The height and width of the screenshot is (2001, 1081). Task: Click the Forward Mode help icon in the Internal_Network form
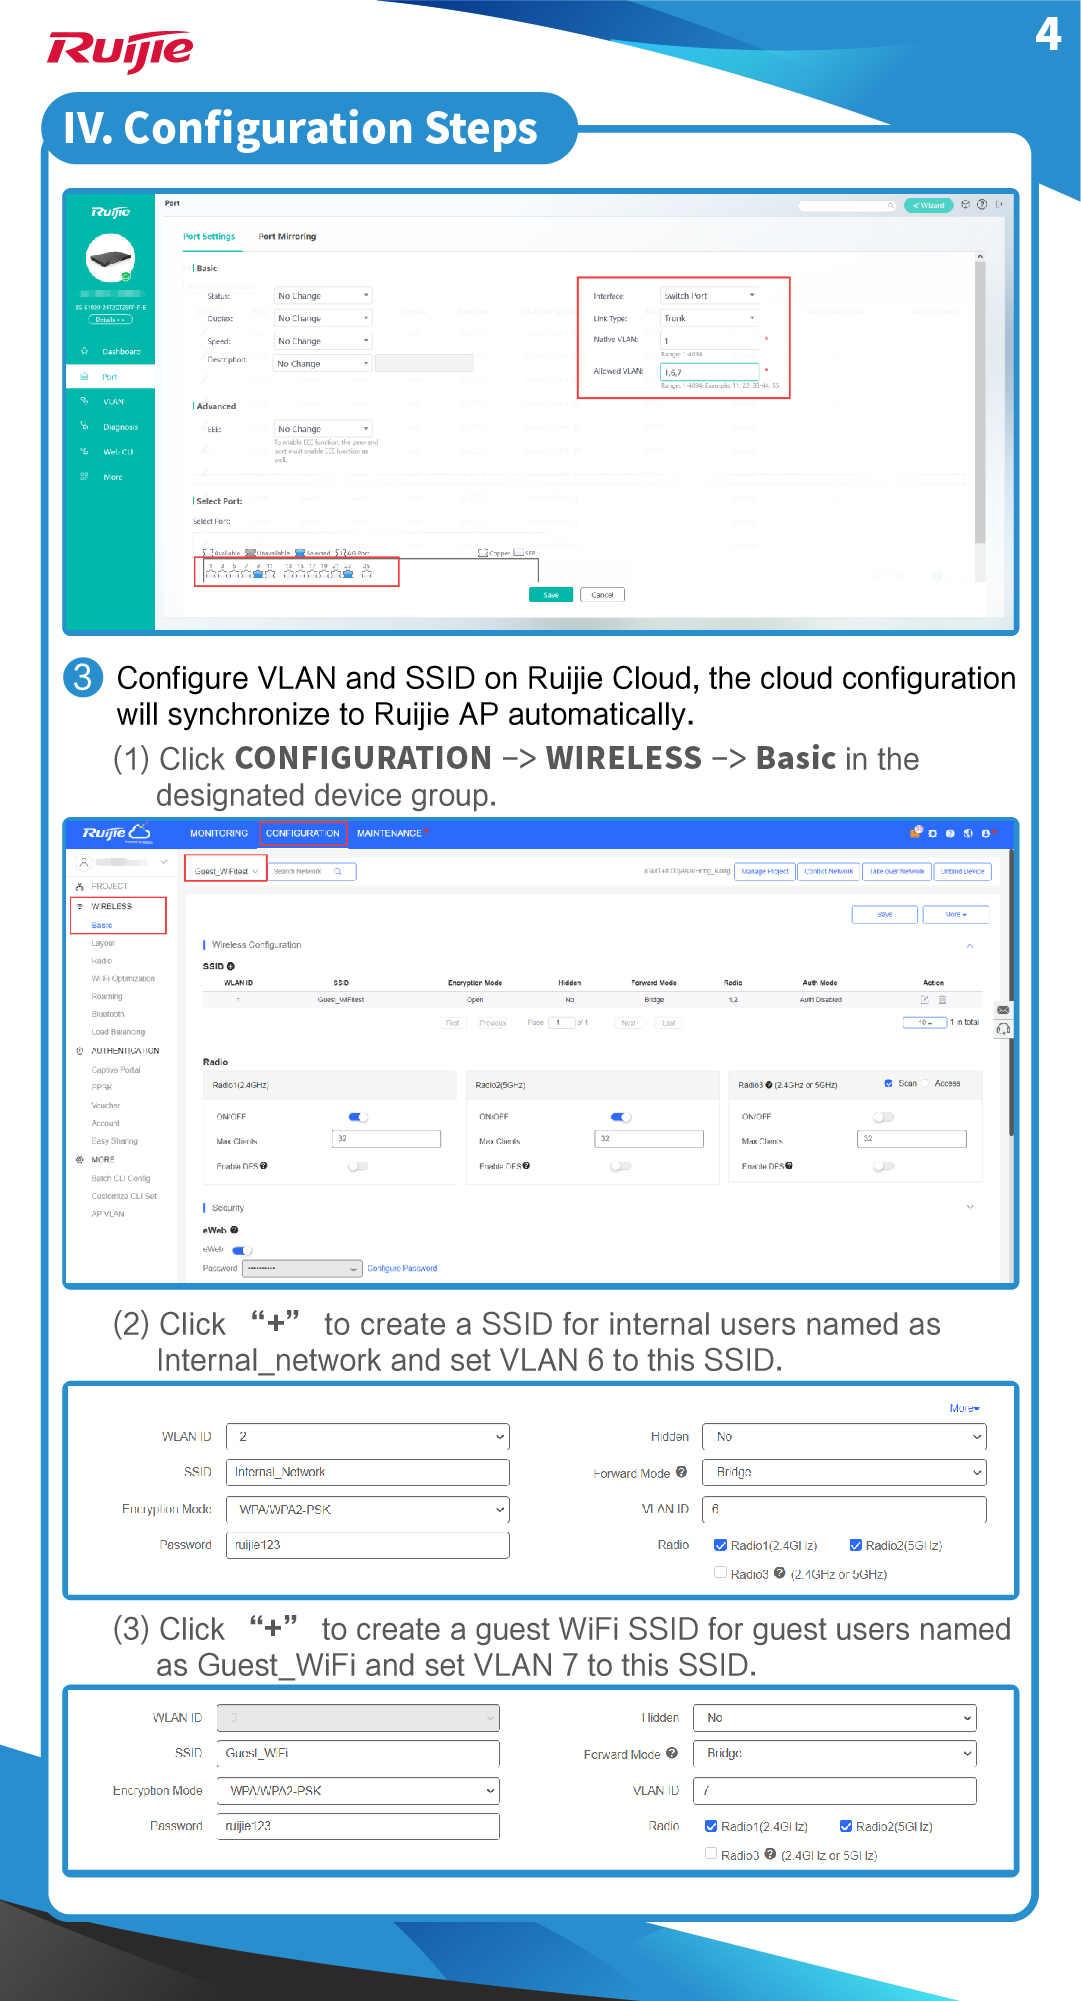click(681, 1472)
